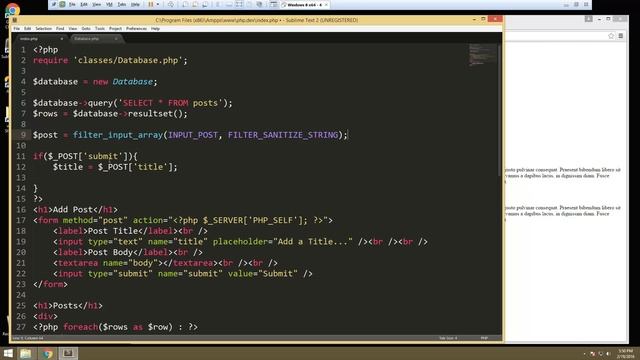Maximize the Sublime Text window
The width and height of the screenshot is (640, 360).
pos(483,19)
